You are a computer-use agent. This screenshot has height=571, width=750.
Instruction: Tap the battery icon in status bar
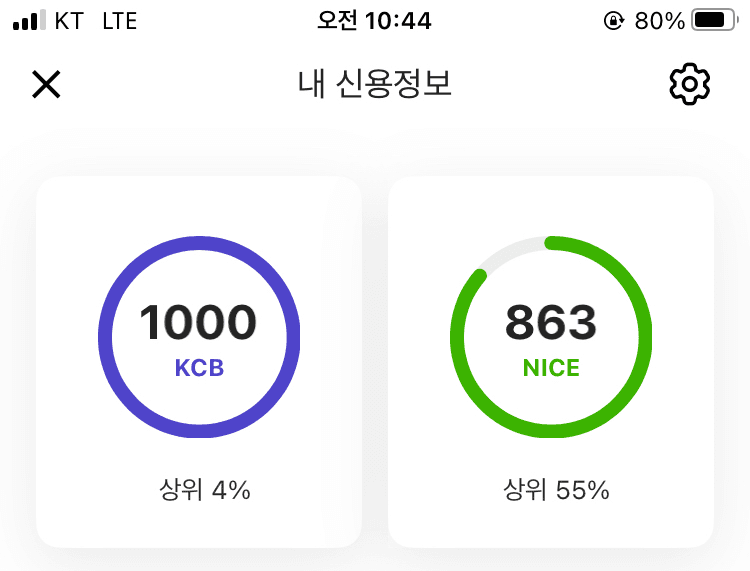[x=713, y=20]
